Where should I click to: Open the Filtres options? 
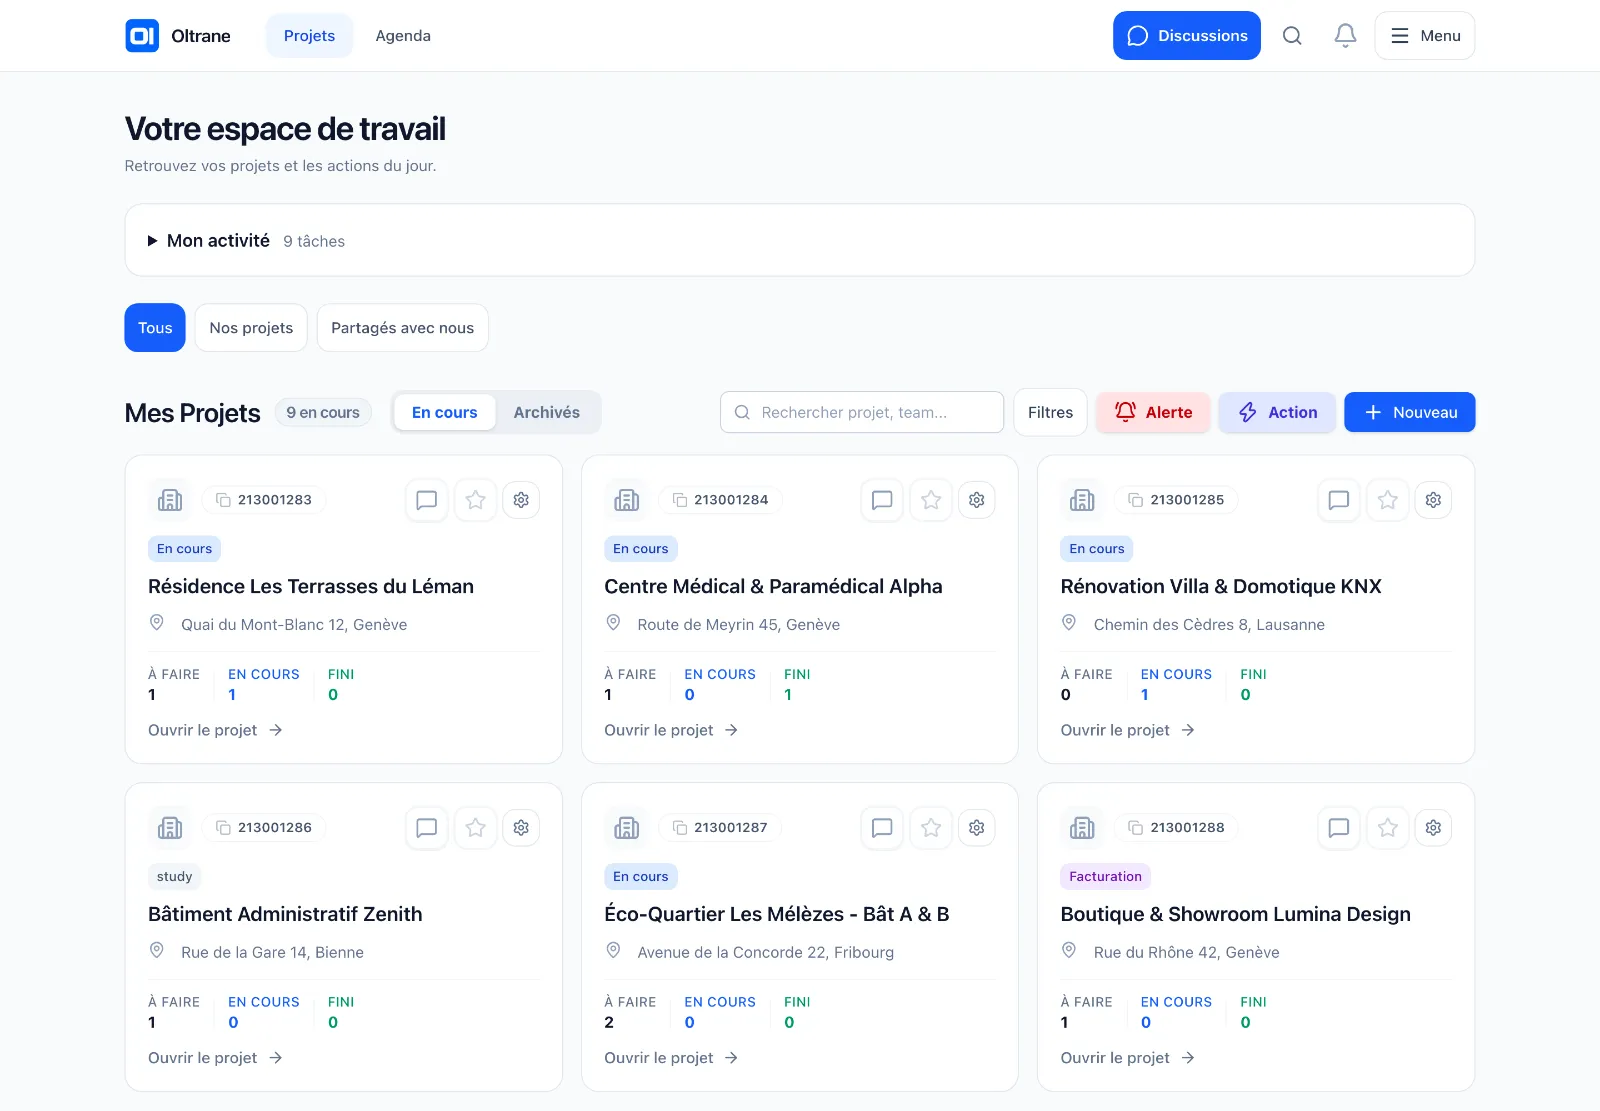[1050, 412]
